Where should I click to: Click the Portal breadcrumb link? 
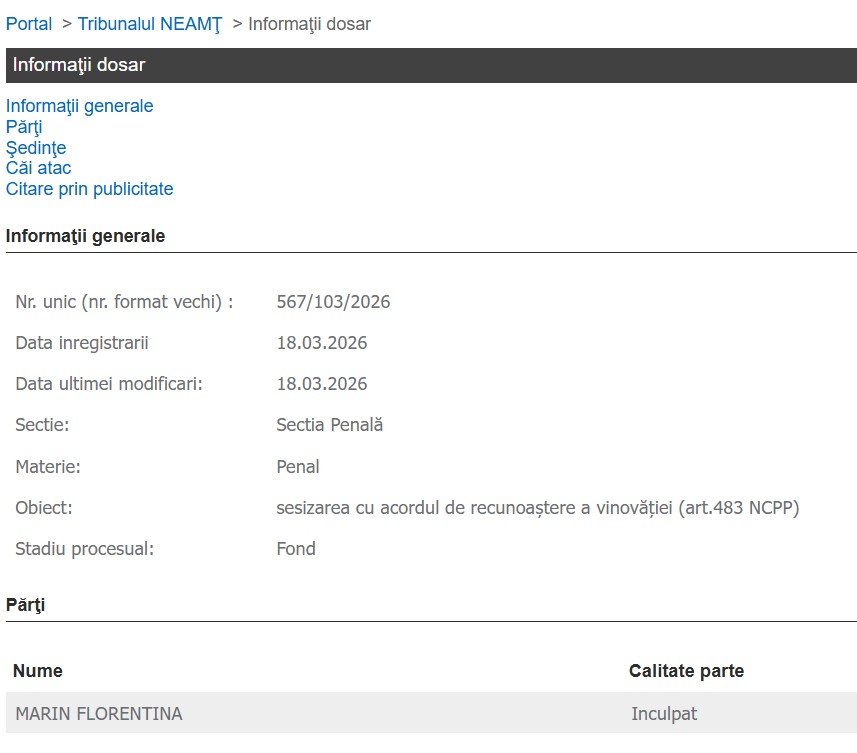pos(29,24)
